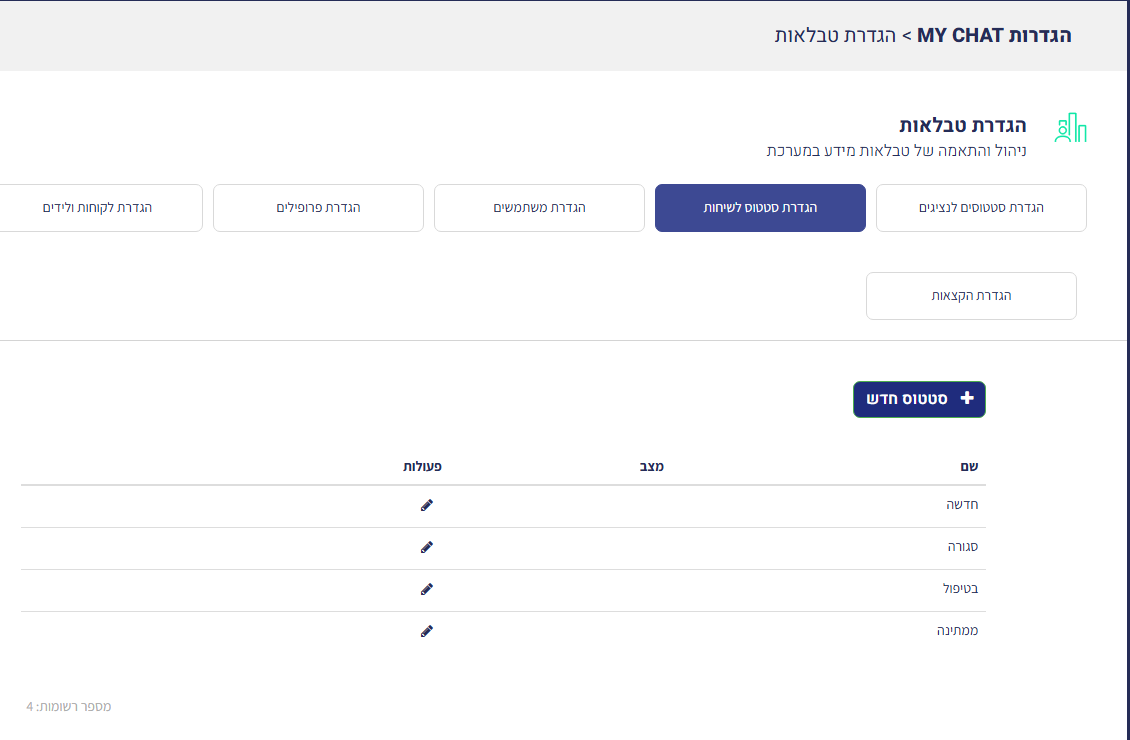Select the ממתינה row name
The width and height of the screenshot is (1130, 740).
pyautogui.click(x=957, y=631)
